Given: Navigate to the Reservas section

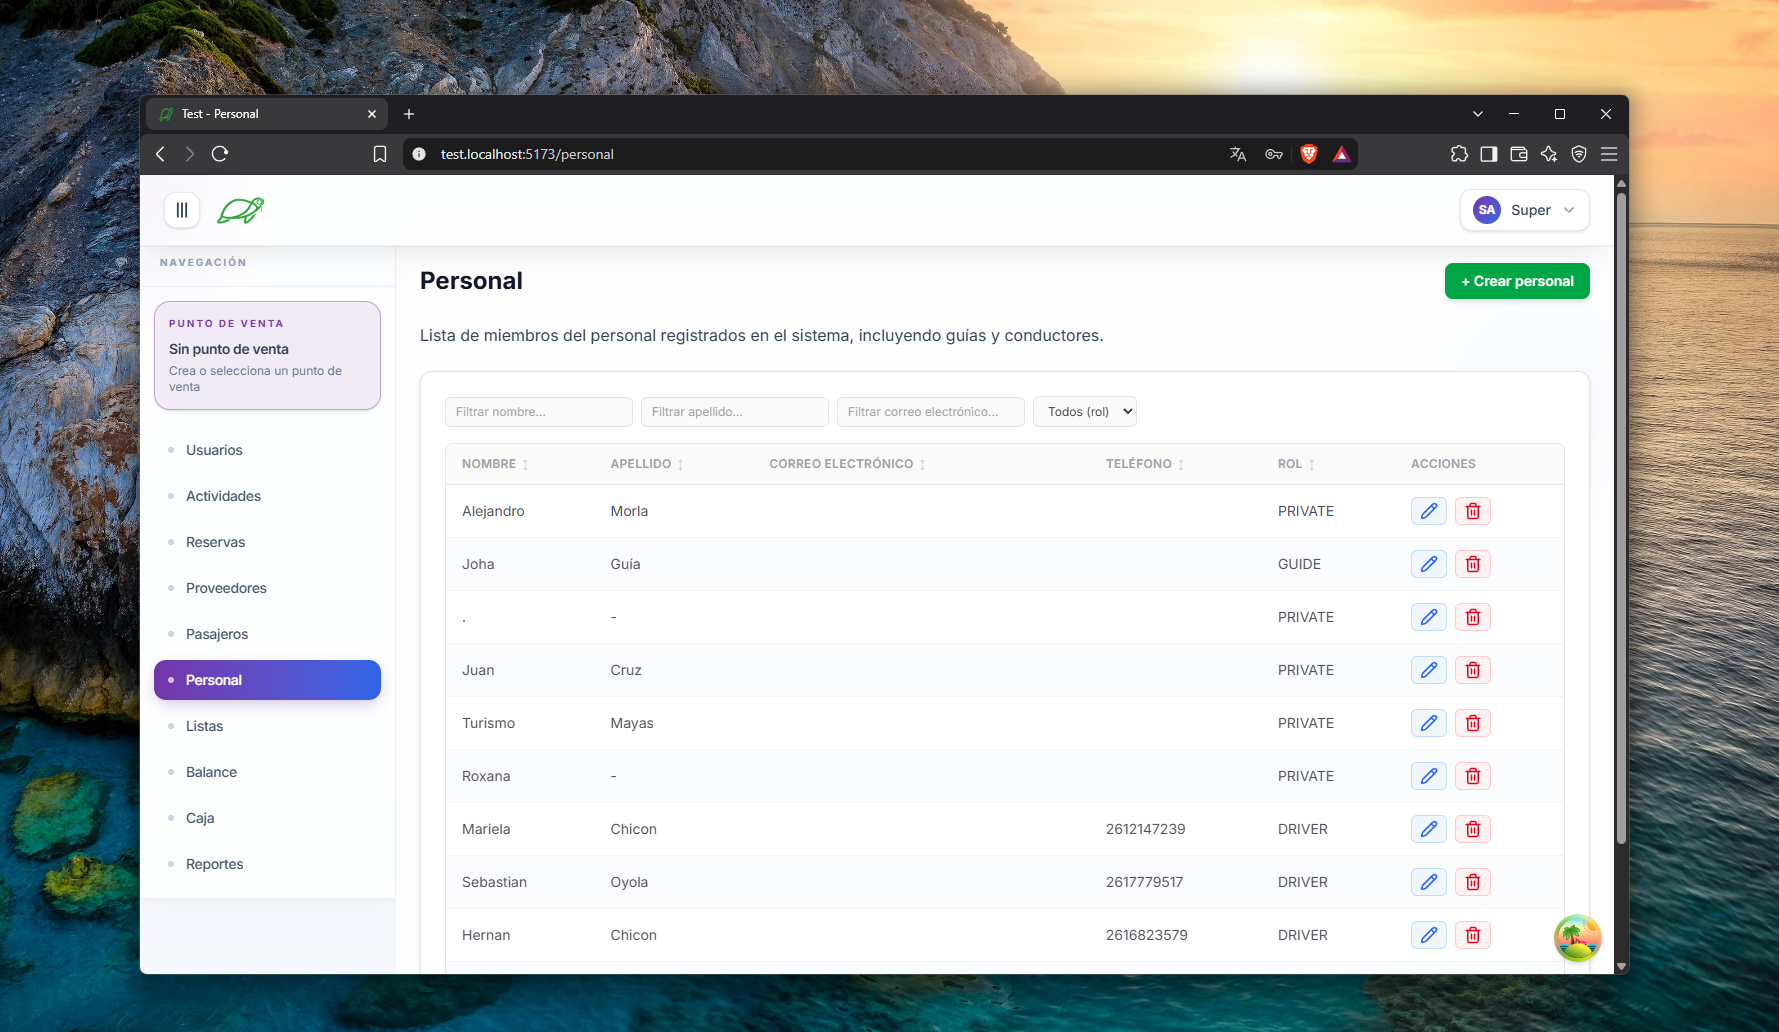Looking at the screenshot, I should point(267,542).
